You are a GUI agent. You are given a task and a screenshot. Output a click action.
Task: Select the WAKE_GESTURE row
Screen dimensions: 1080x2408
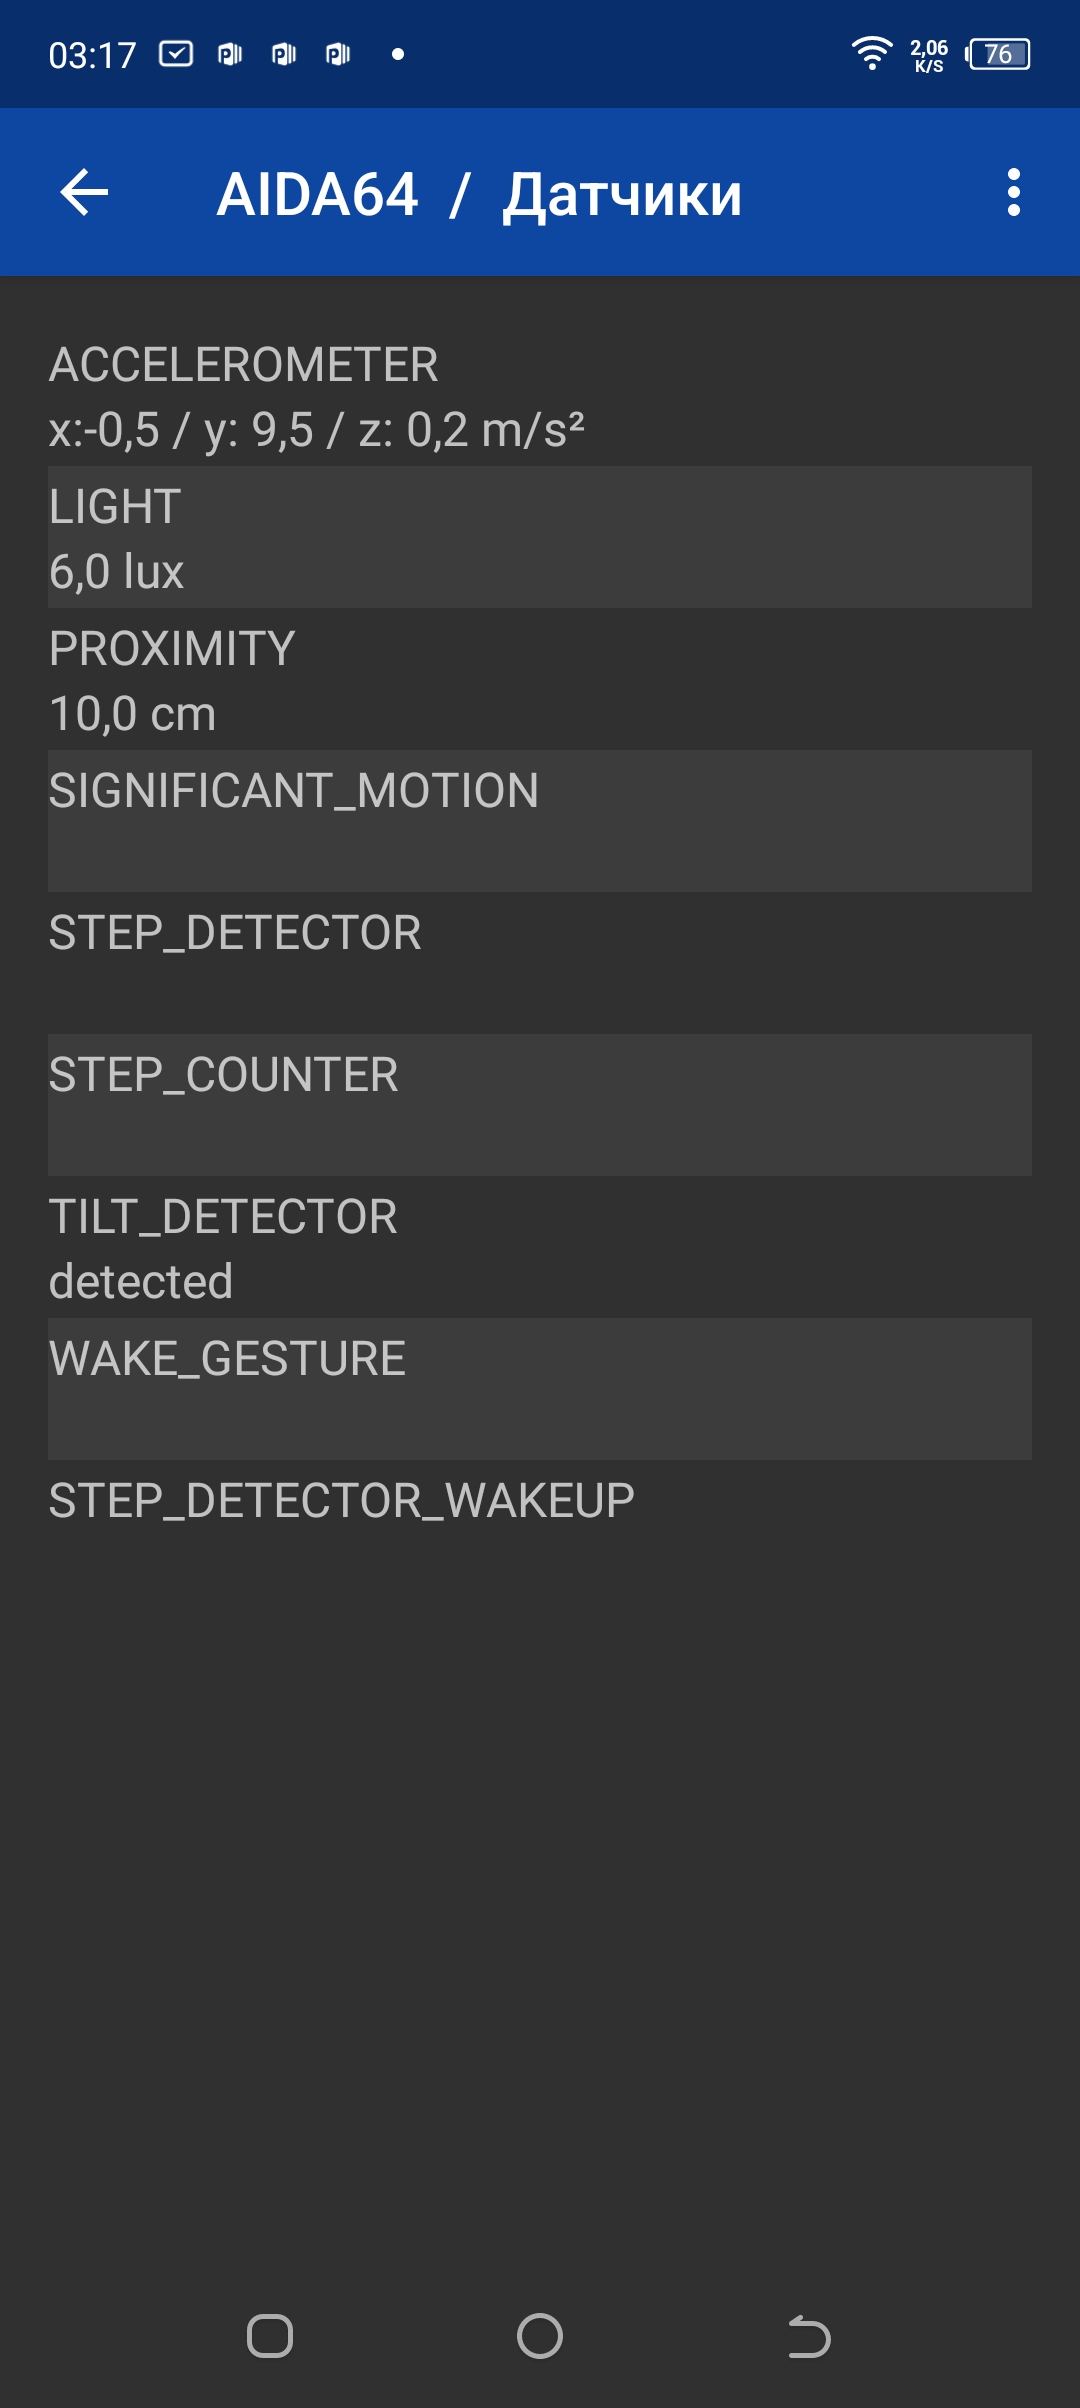pos(540,1388)
